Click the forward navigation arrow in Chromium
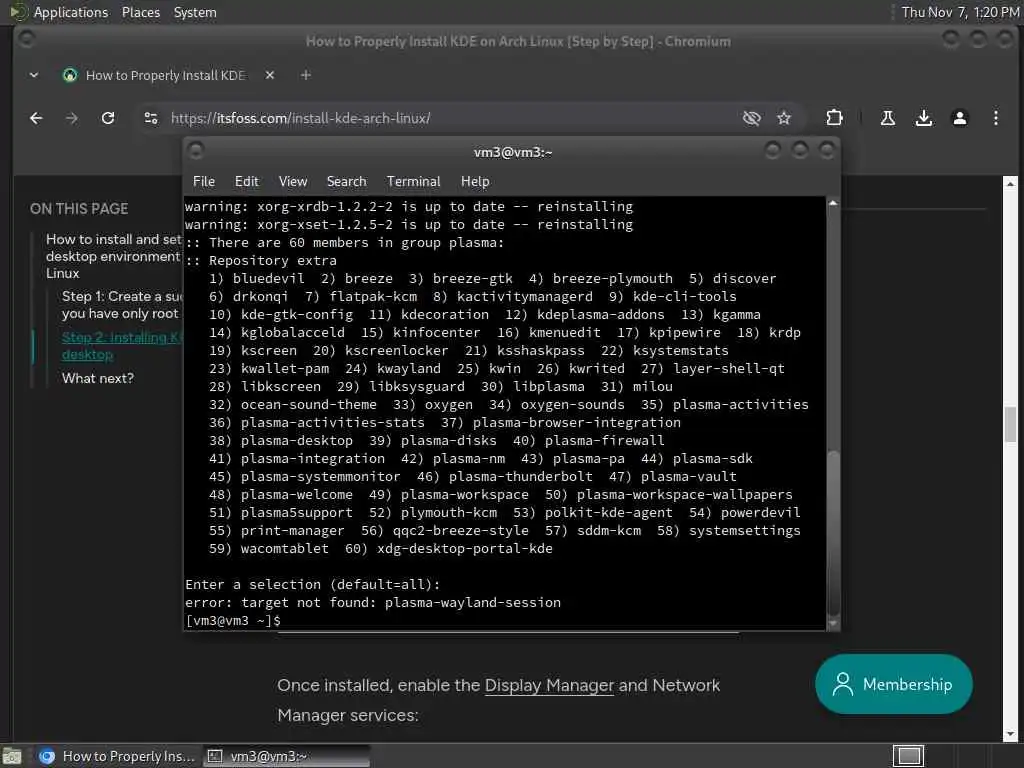This screenshot has height=768, width=1024. (72, 118)
